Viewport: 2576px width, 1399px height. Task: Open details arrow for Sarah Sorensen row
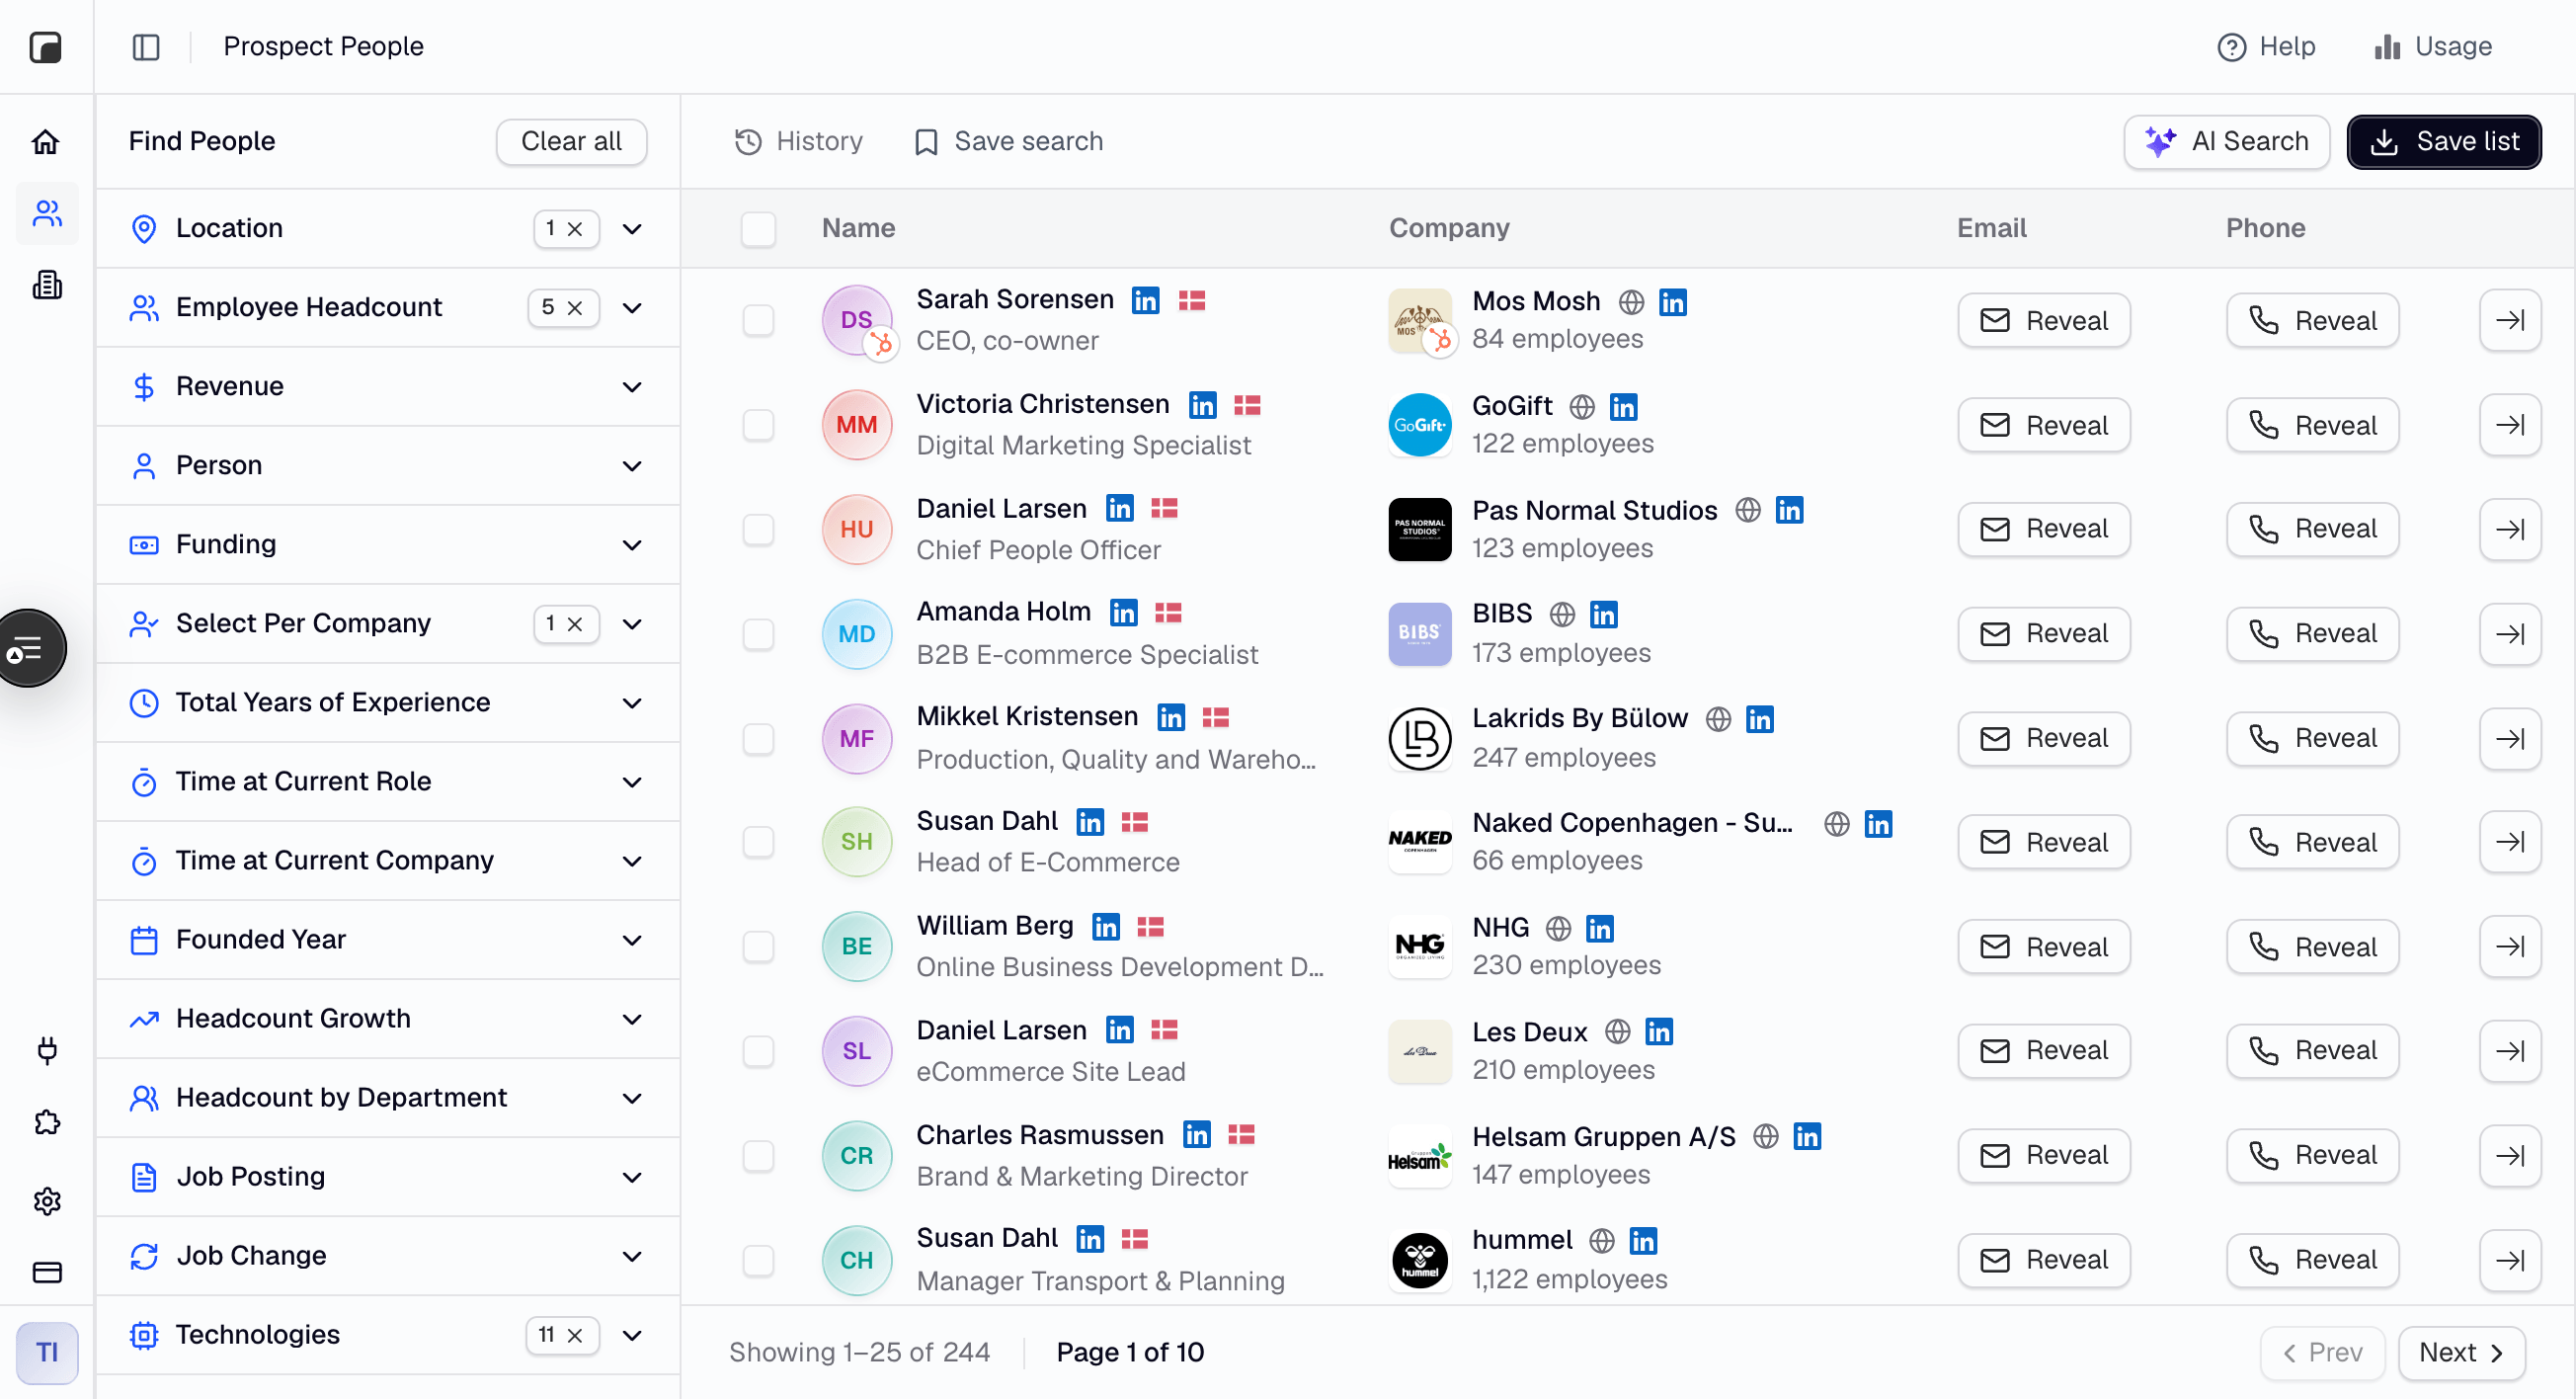point(2510,320)
